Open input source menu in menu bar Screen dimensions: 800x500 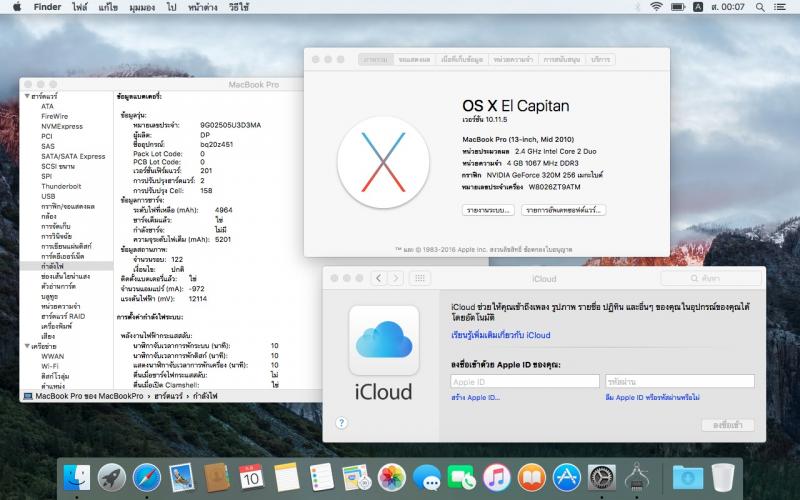pos(697,7)
